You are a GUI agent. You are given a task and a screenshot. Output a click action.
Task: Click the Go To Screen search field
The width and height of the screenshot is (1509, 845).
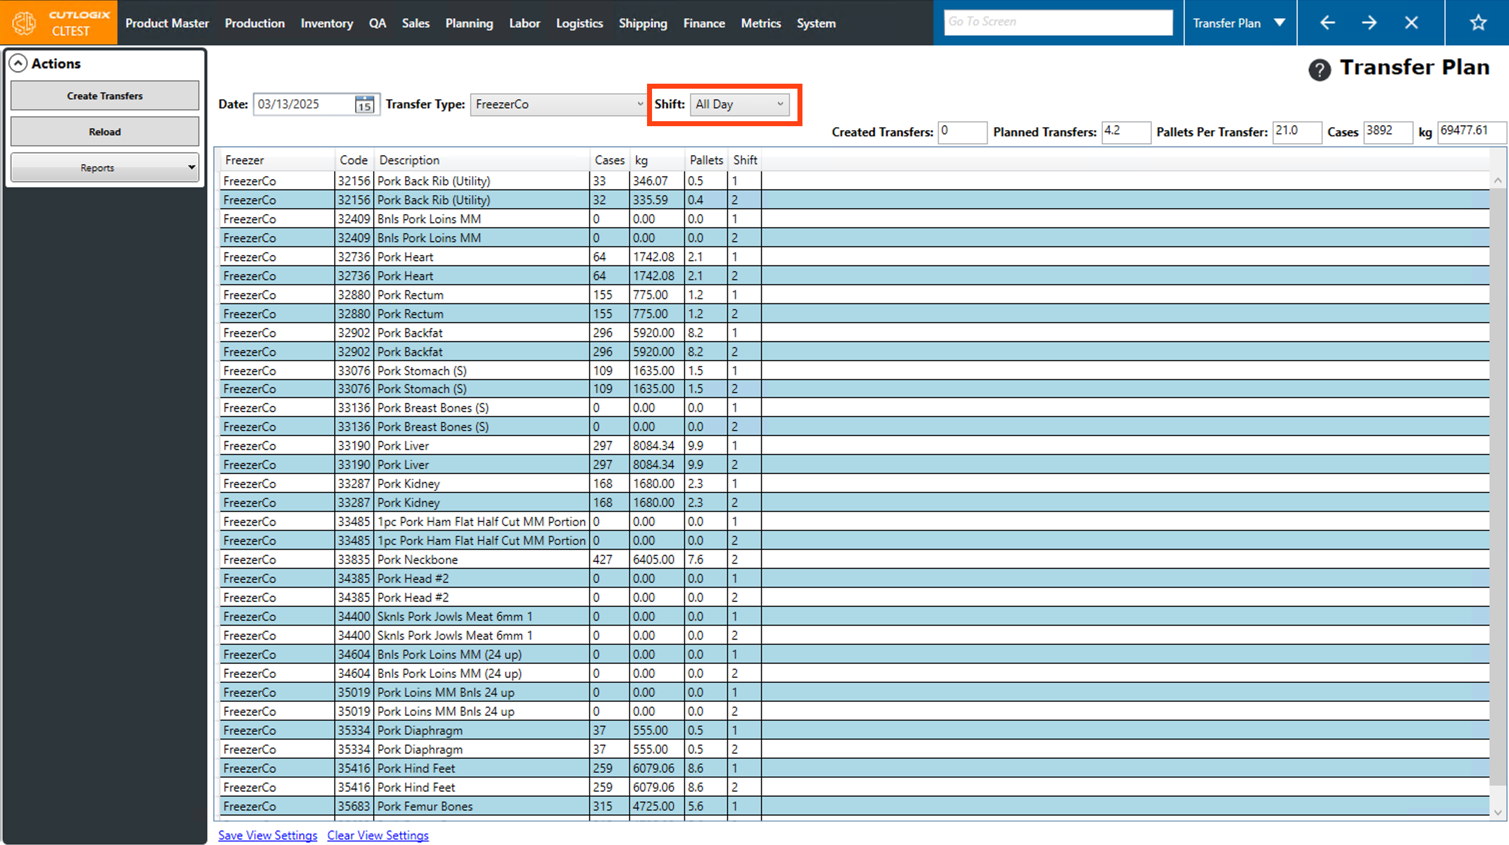1057,22
